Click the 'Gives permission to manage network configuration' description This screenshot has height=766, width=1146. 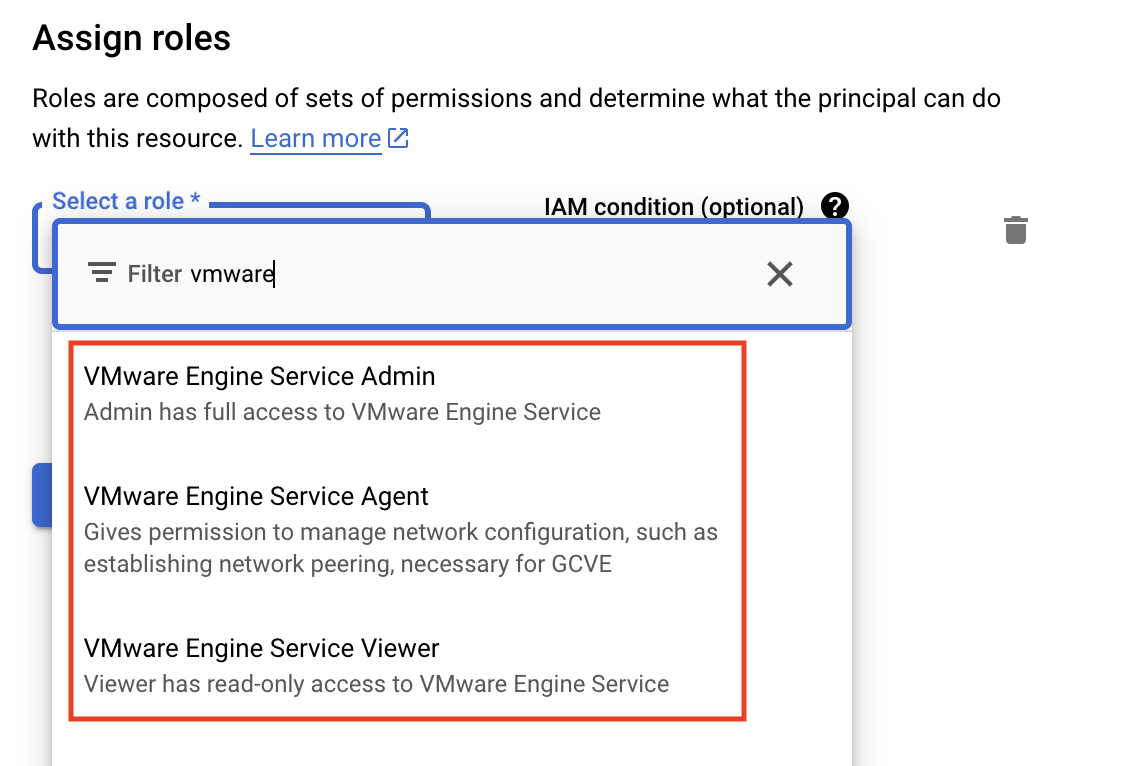tap(401, 548)
